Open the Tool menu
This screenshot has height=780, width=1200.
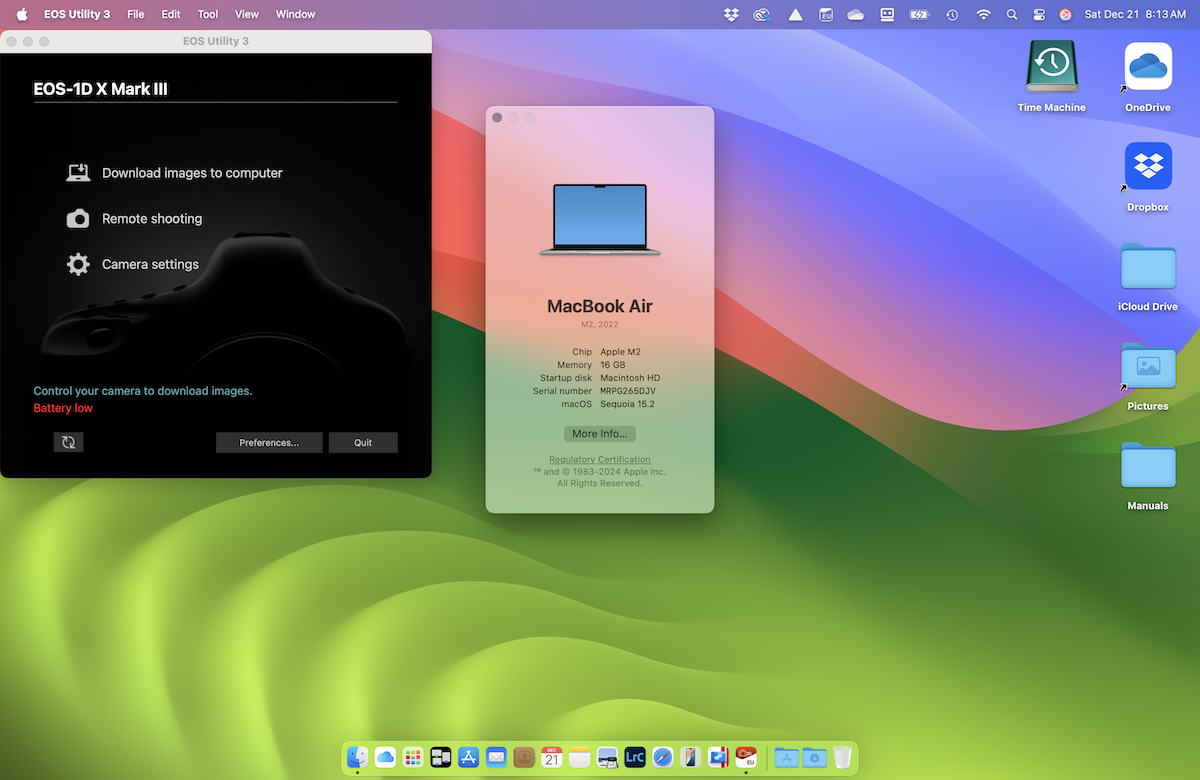(207, 14)
